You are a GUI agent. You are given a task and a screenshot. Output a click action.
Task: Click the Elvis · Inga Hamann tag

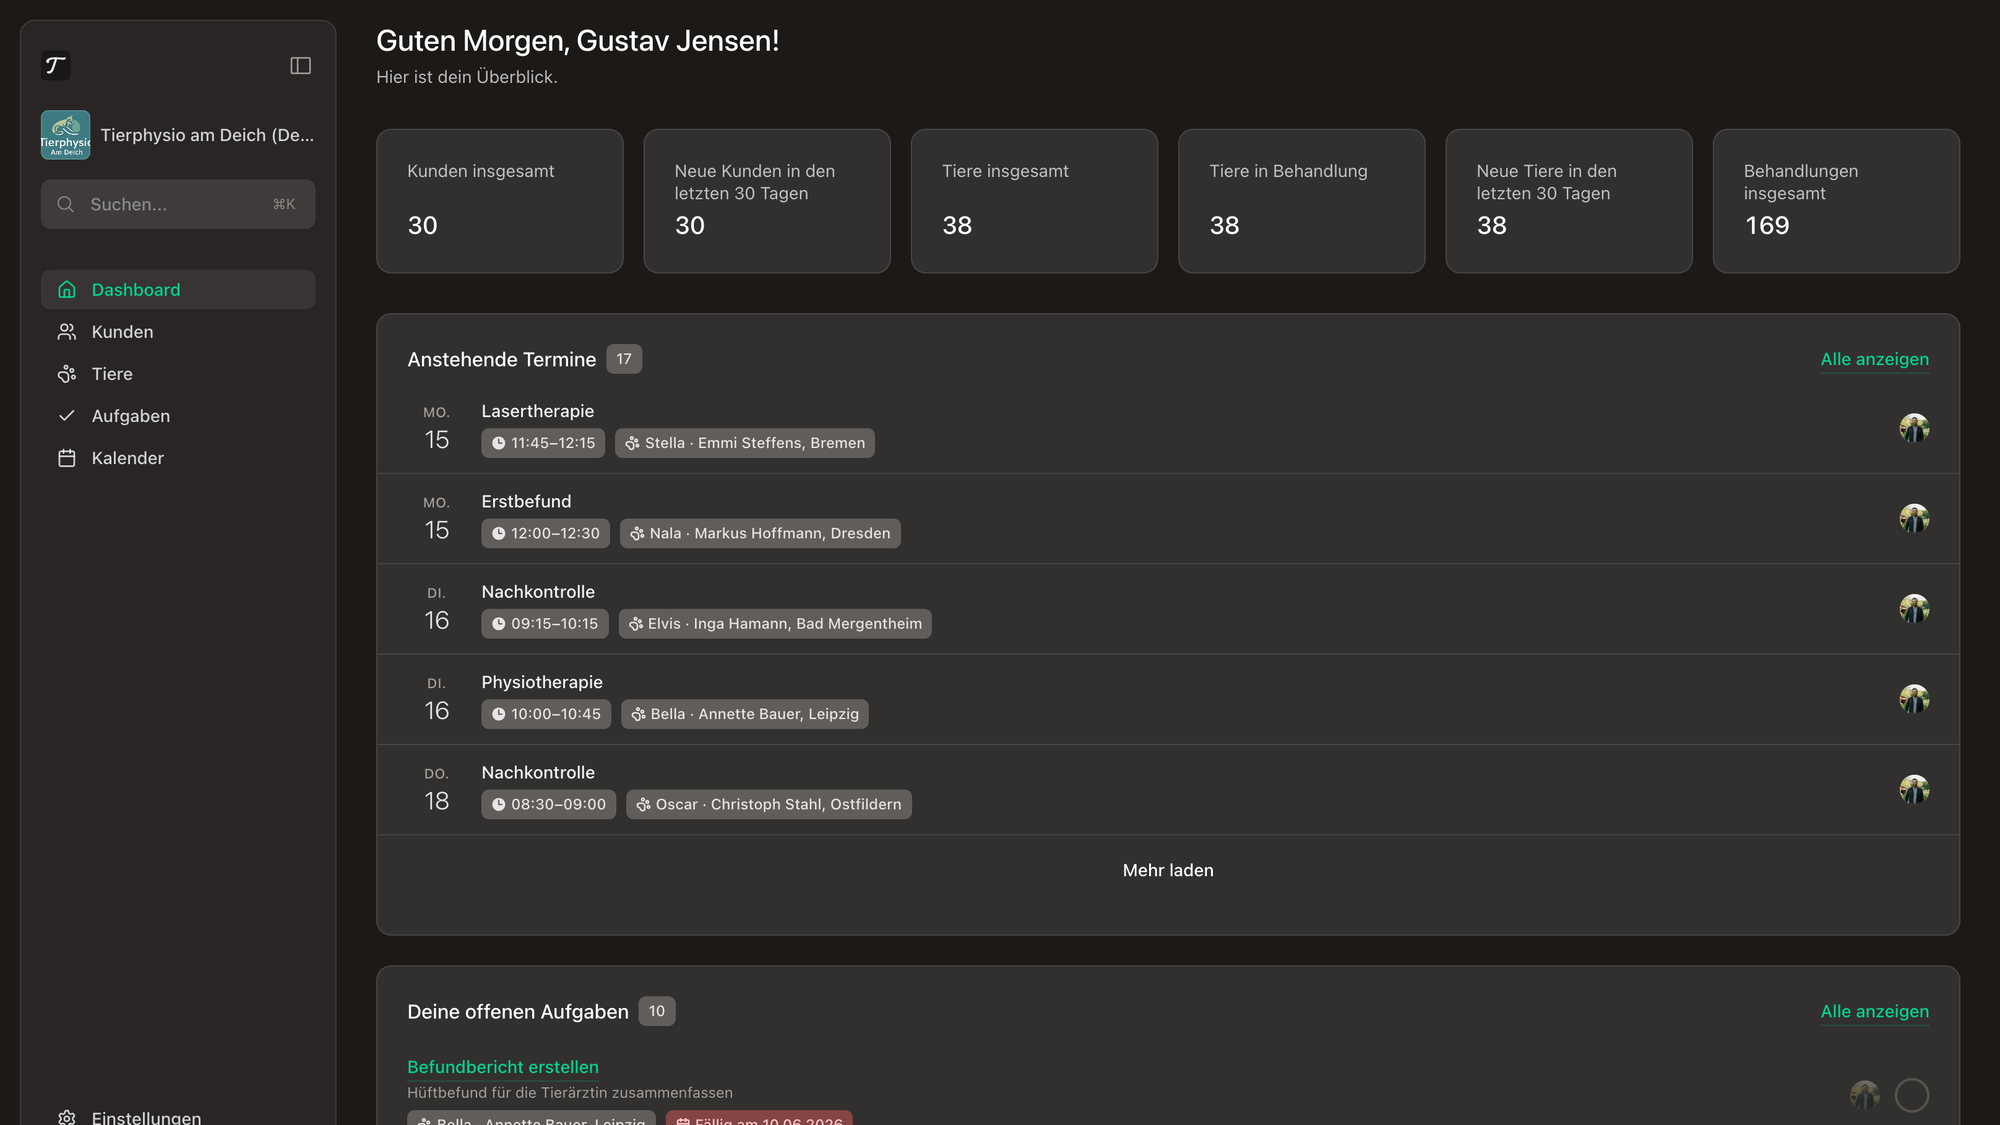pos(775,624)
